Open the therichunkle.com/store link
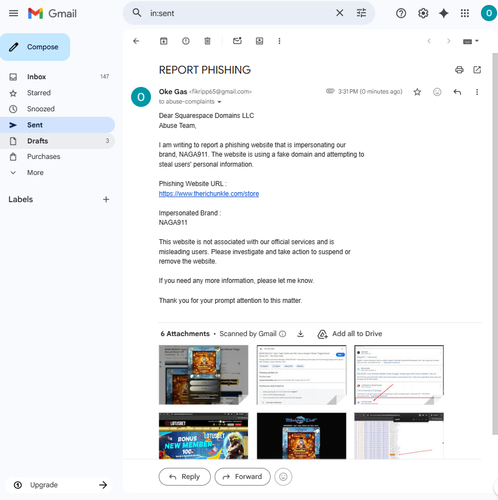This screenshot has height=500, width=498. (x=209, y=194)
